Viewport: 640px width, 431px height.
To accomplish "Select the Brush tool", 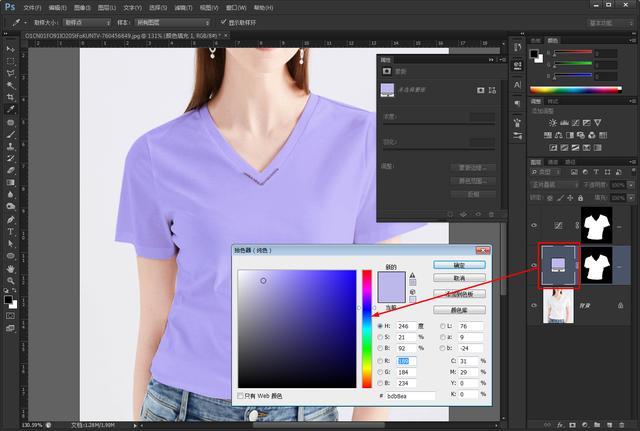I will coord(11,134).
